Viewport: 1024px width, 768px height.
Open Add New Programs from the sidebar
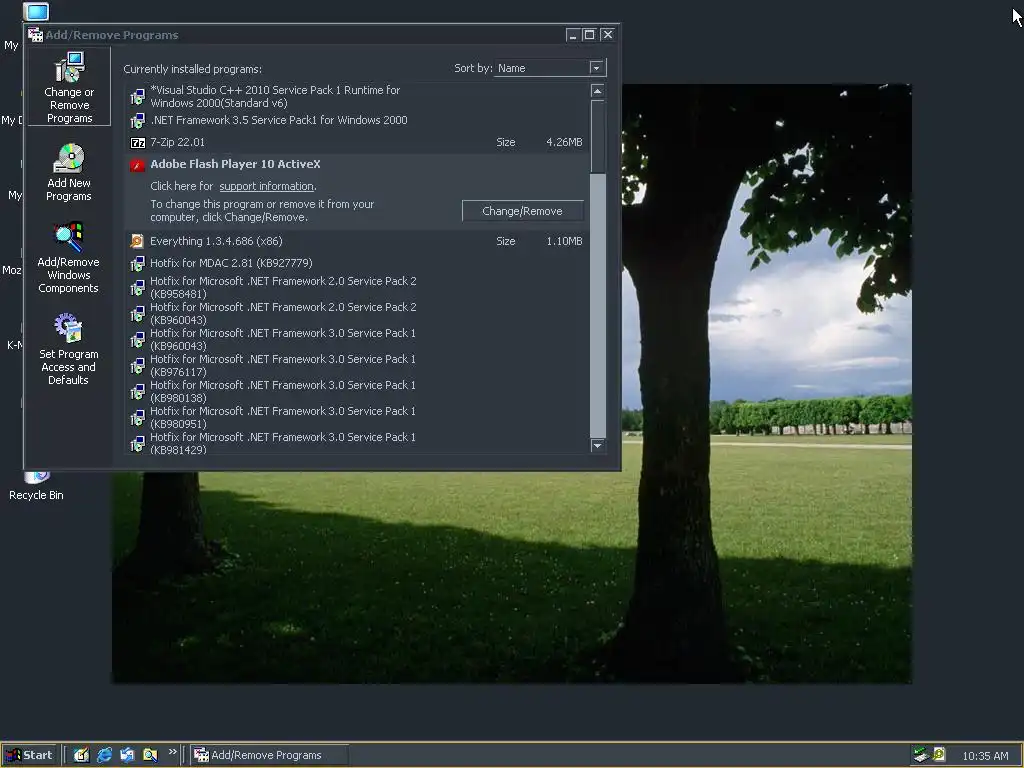tap(69, 172)
